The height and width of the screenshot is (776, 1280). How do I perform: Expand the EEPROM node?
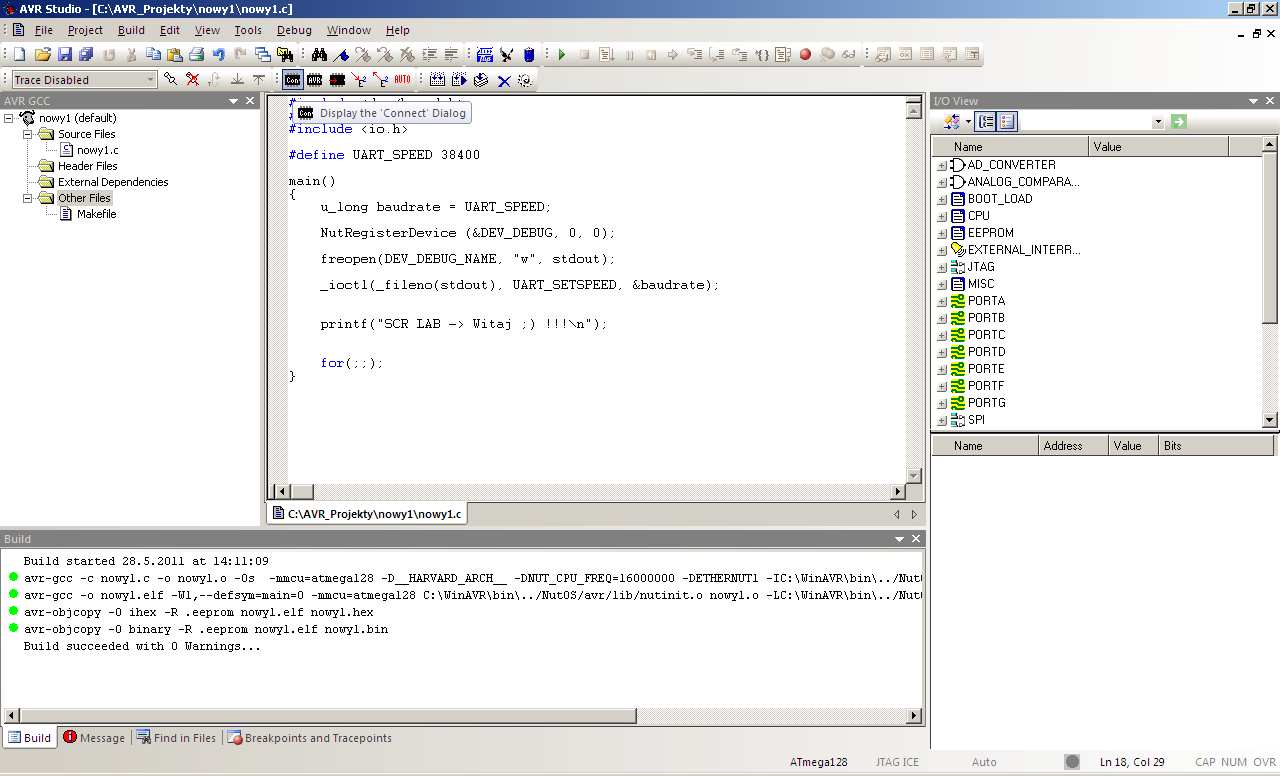(x=942, y=234)
